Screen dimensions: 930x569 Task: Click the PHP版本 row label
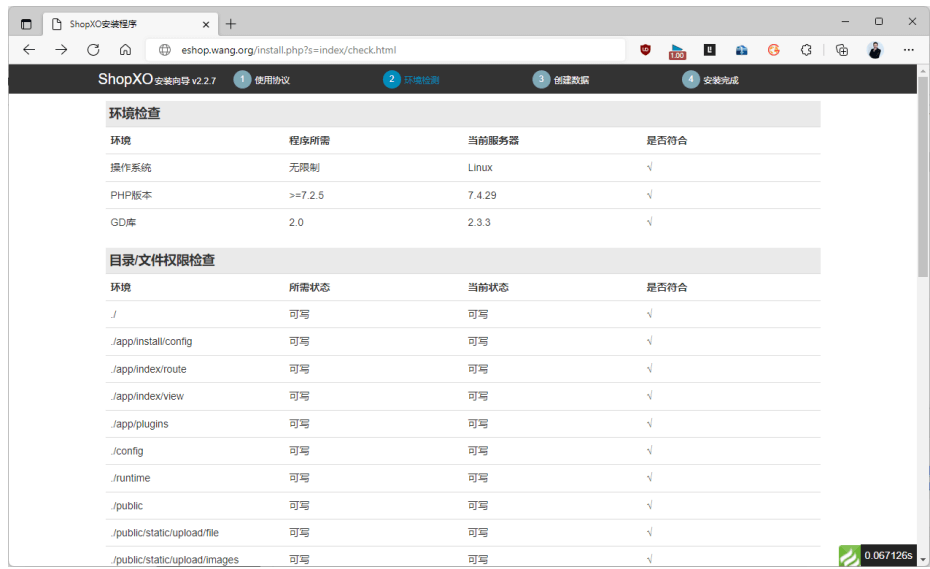click(x=131, y=195)
